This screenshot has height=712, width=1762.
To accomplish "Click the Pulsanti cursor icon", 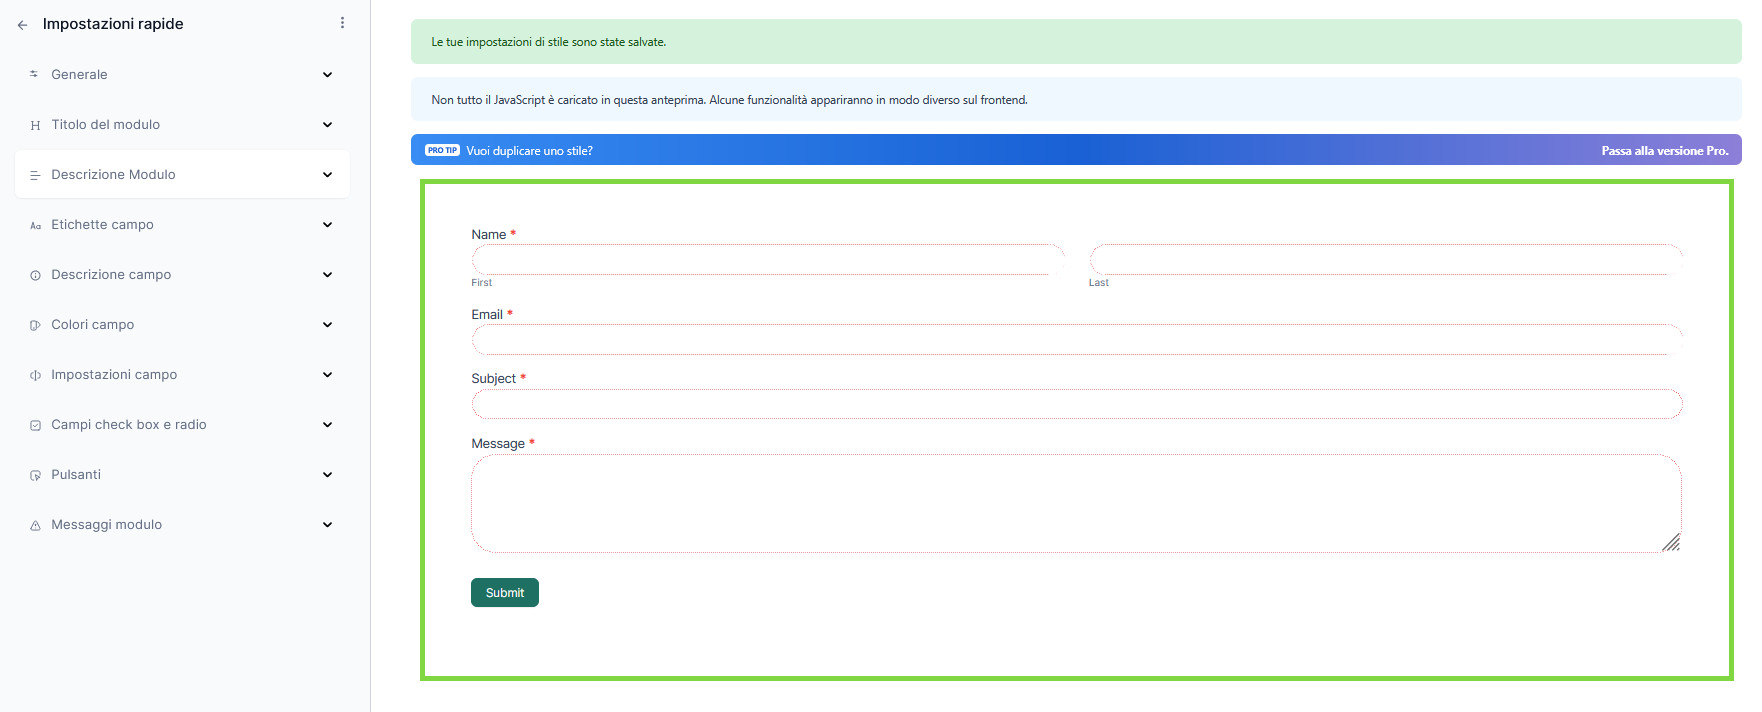I will click(x=35, y=475).
